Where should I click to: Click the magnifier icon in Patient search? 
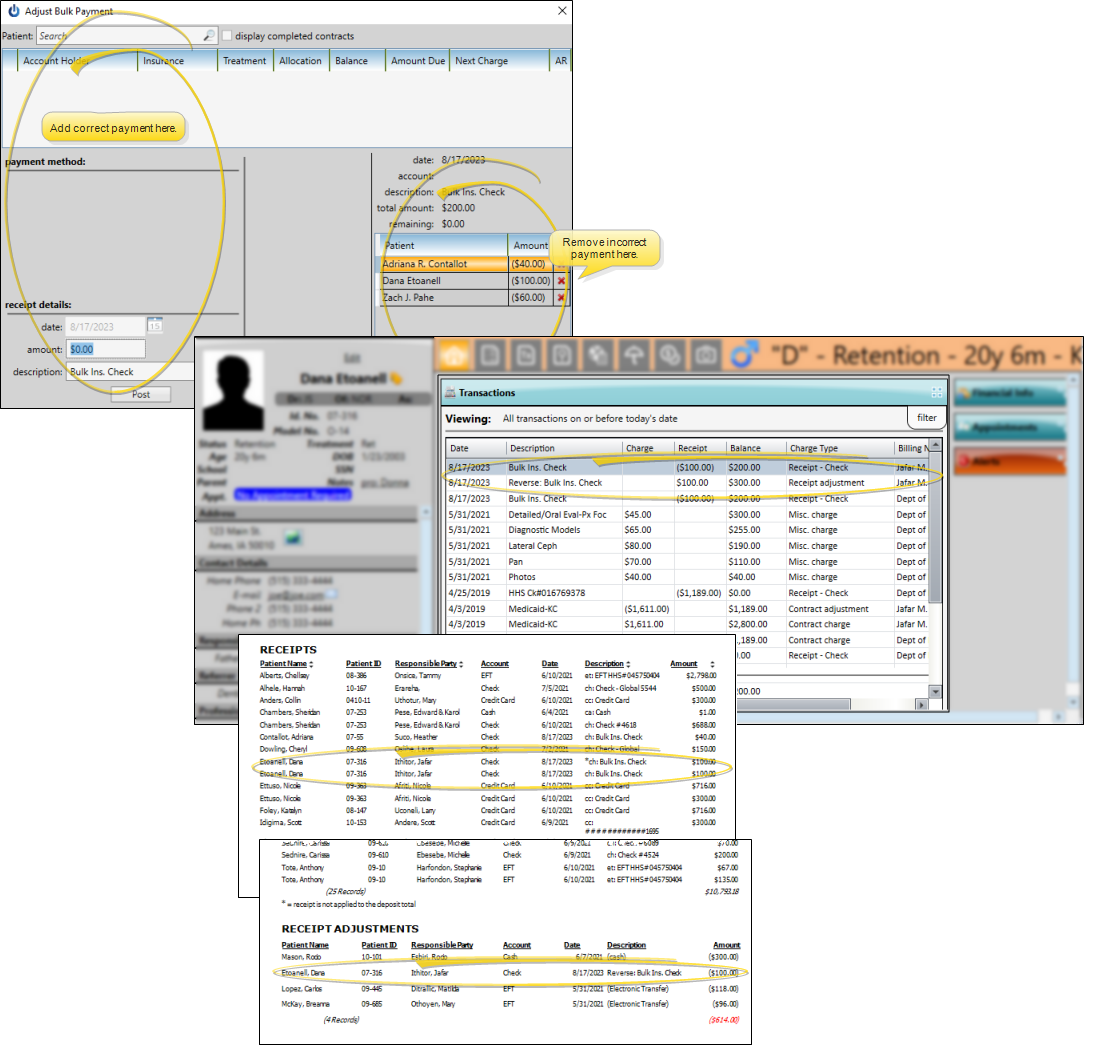coord(208,36)
